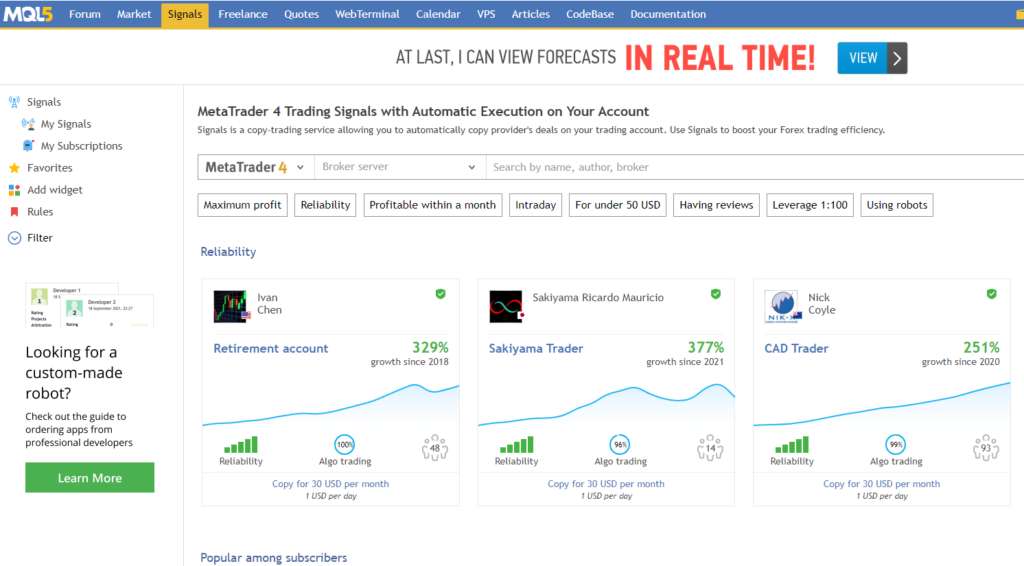
Task: Click the green Learn More button
Action: point(90,478)
